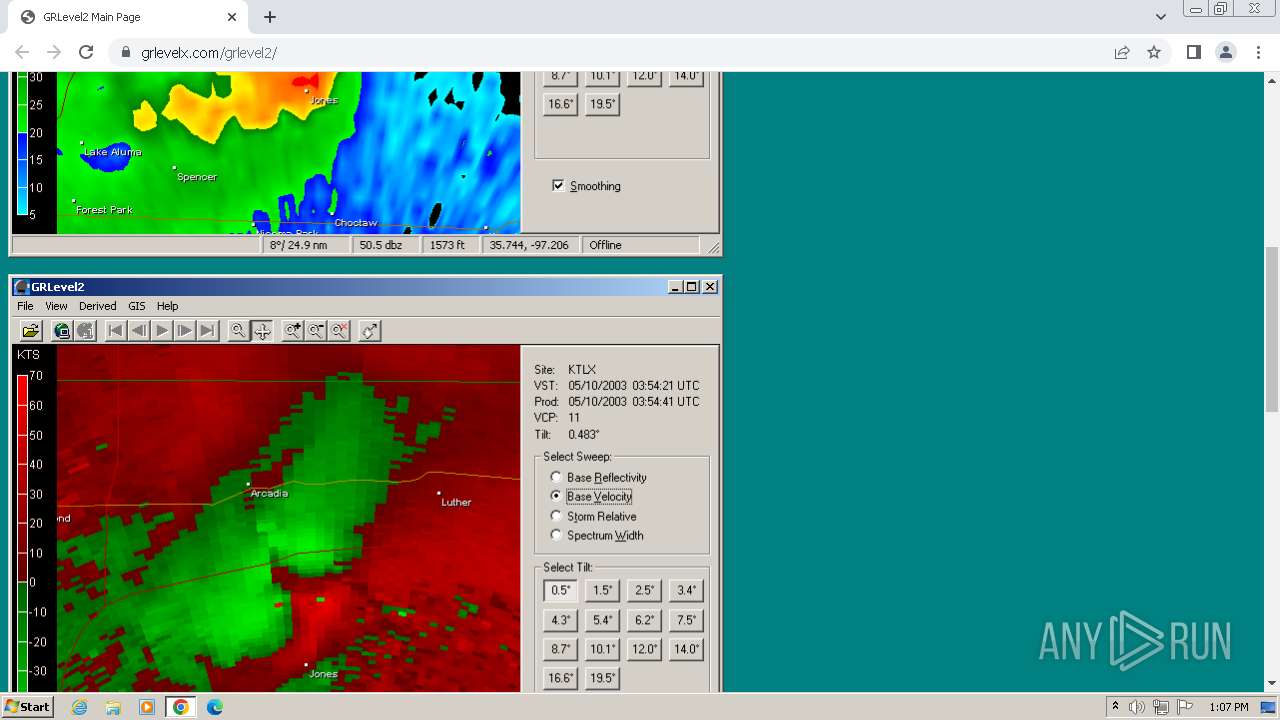Click the reset zoom magnifier with red X
Viewport: 1280px width, 720px height.
pos(339,331)
